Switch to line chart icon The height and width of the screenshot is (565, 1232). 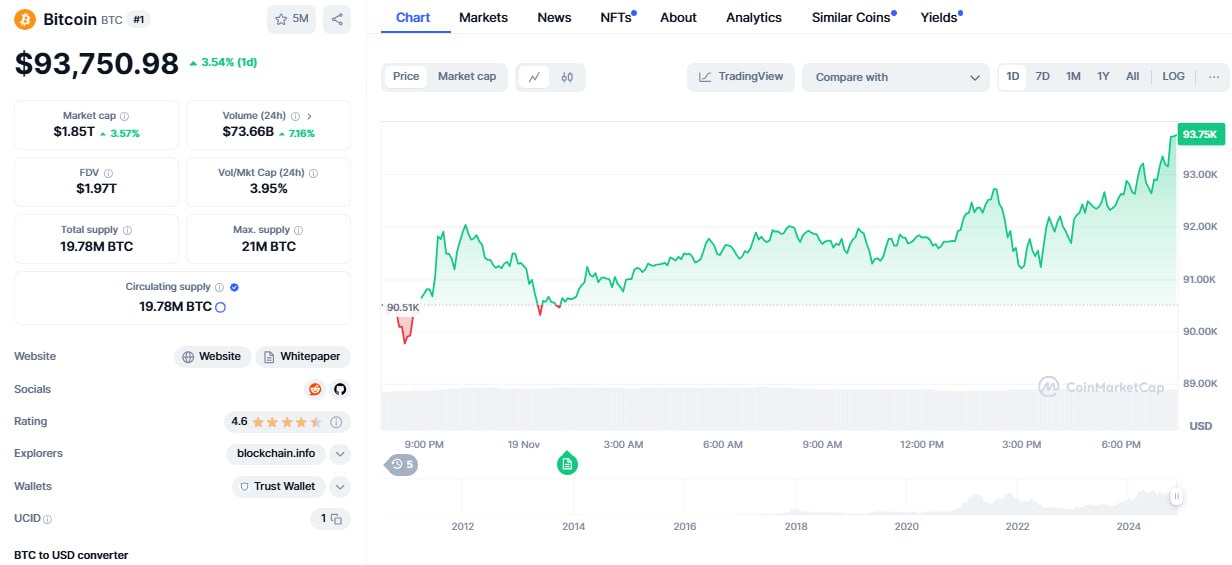(x=535, y=77)
